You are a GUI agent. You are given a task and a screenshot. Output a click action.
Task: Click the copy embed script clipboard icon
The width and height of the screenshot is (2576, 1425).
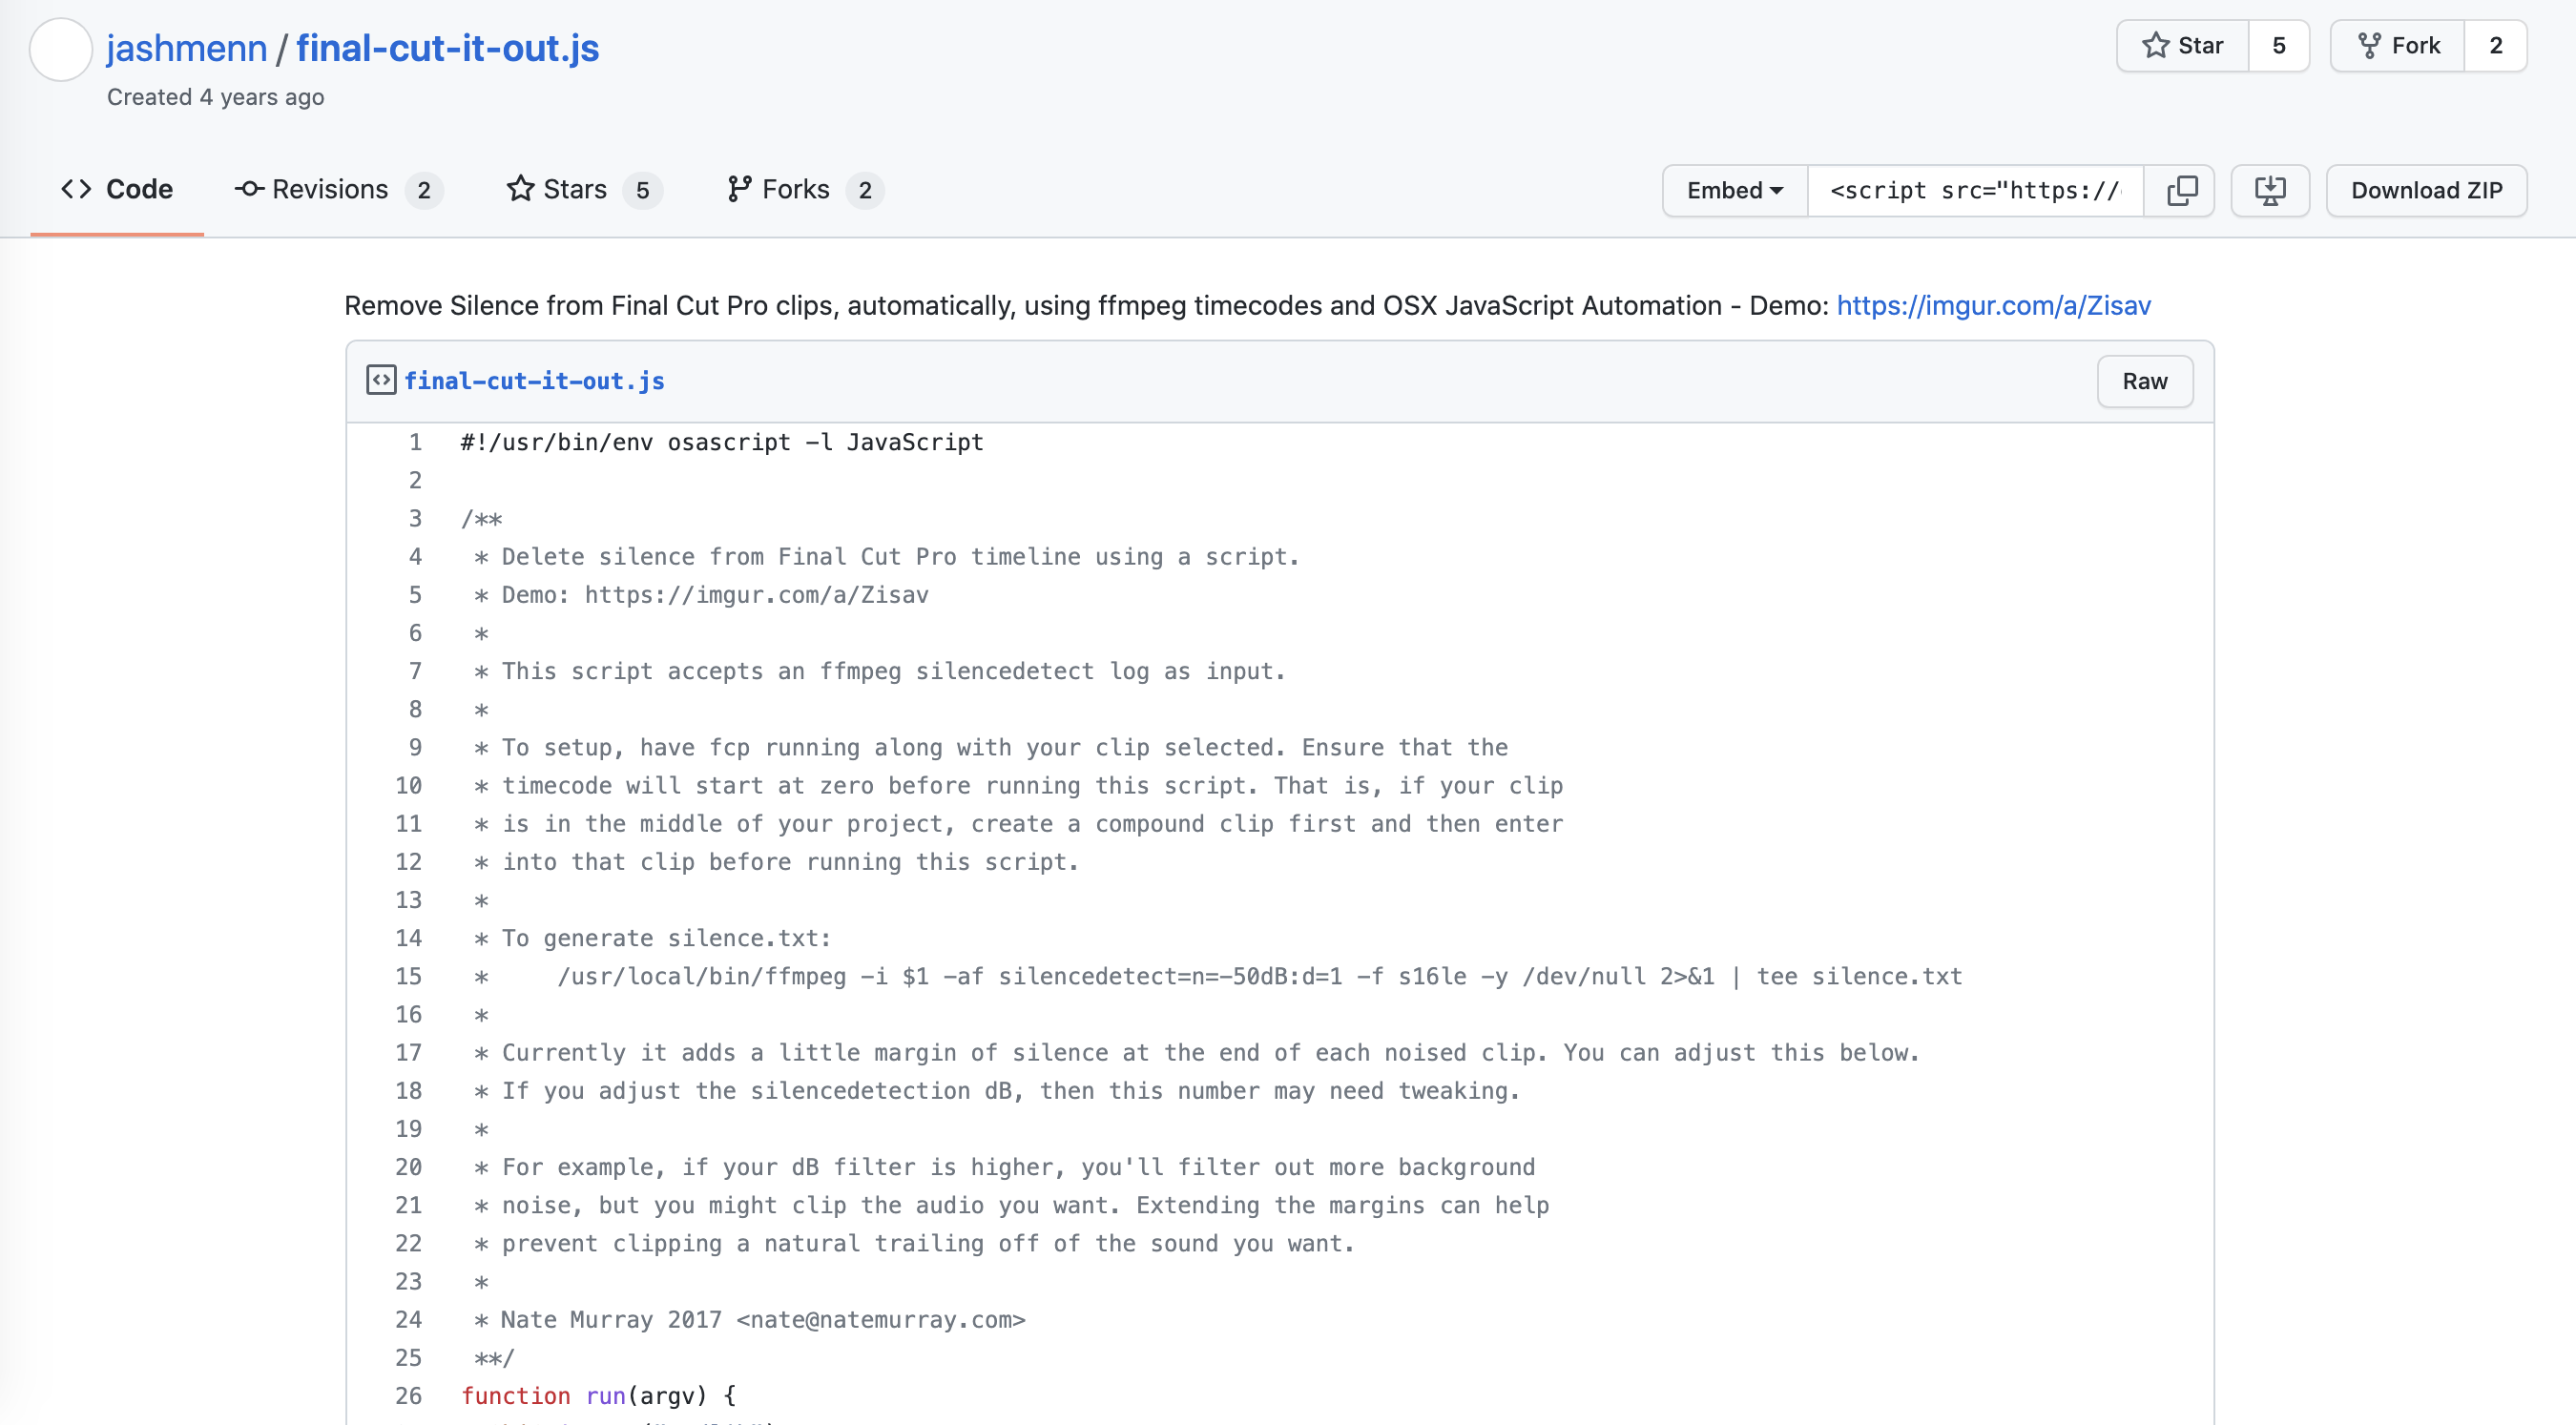[x=2180, y=190]
